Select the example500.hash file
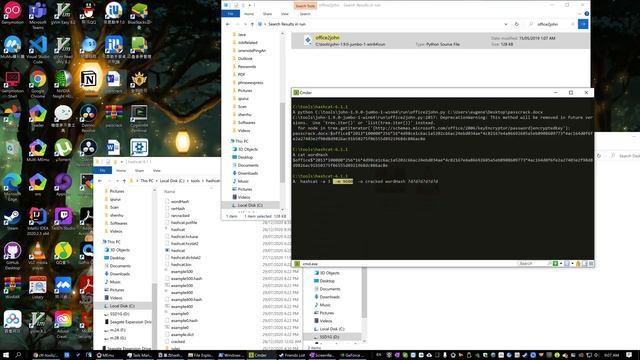 point(186,278)
